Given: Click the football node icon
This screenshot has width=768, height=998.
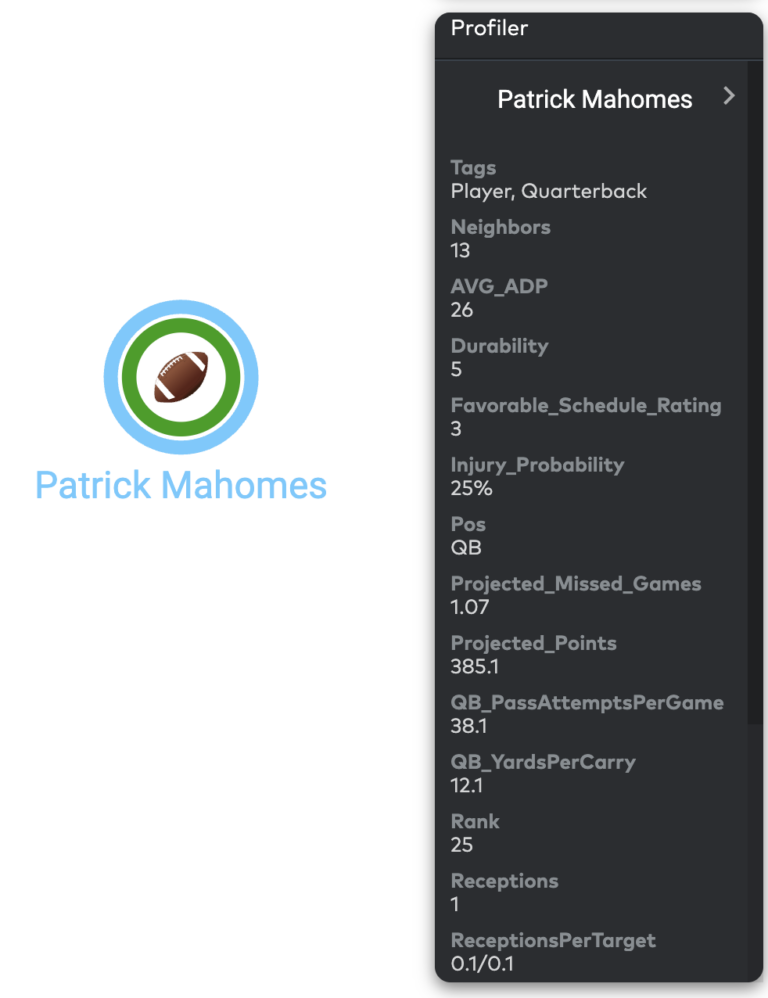Looking at the screenshot, I should point(181,377).
